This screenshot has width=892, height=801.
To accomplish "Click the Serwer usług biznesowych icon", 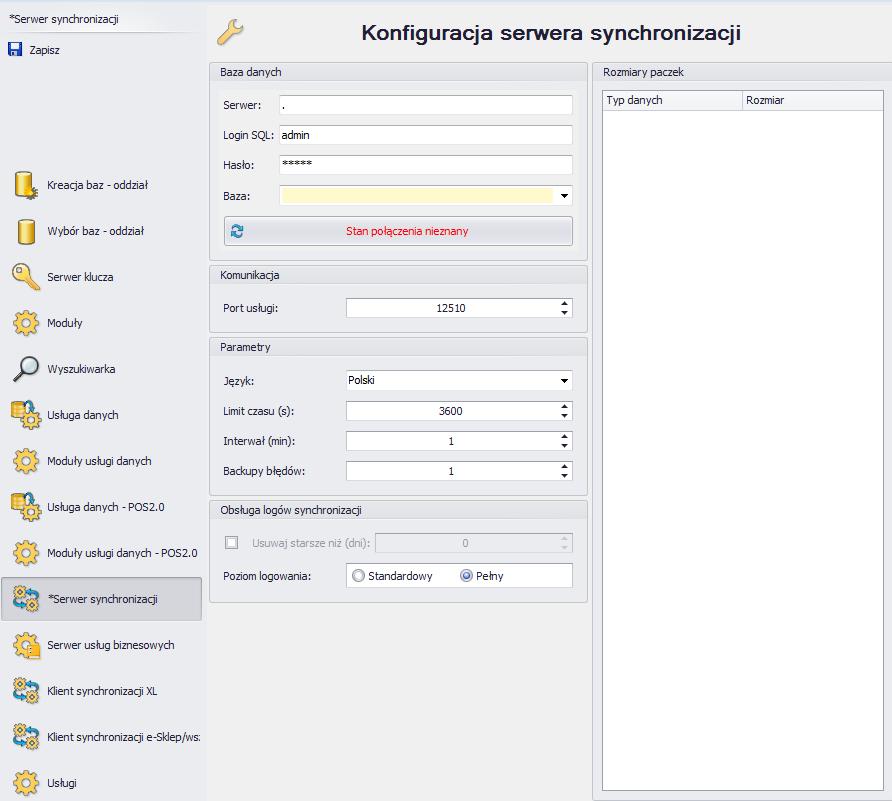I will (26, 645).
